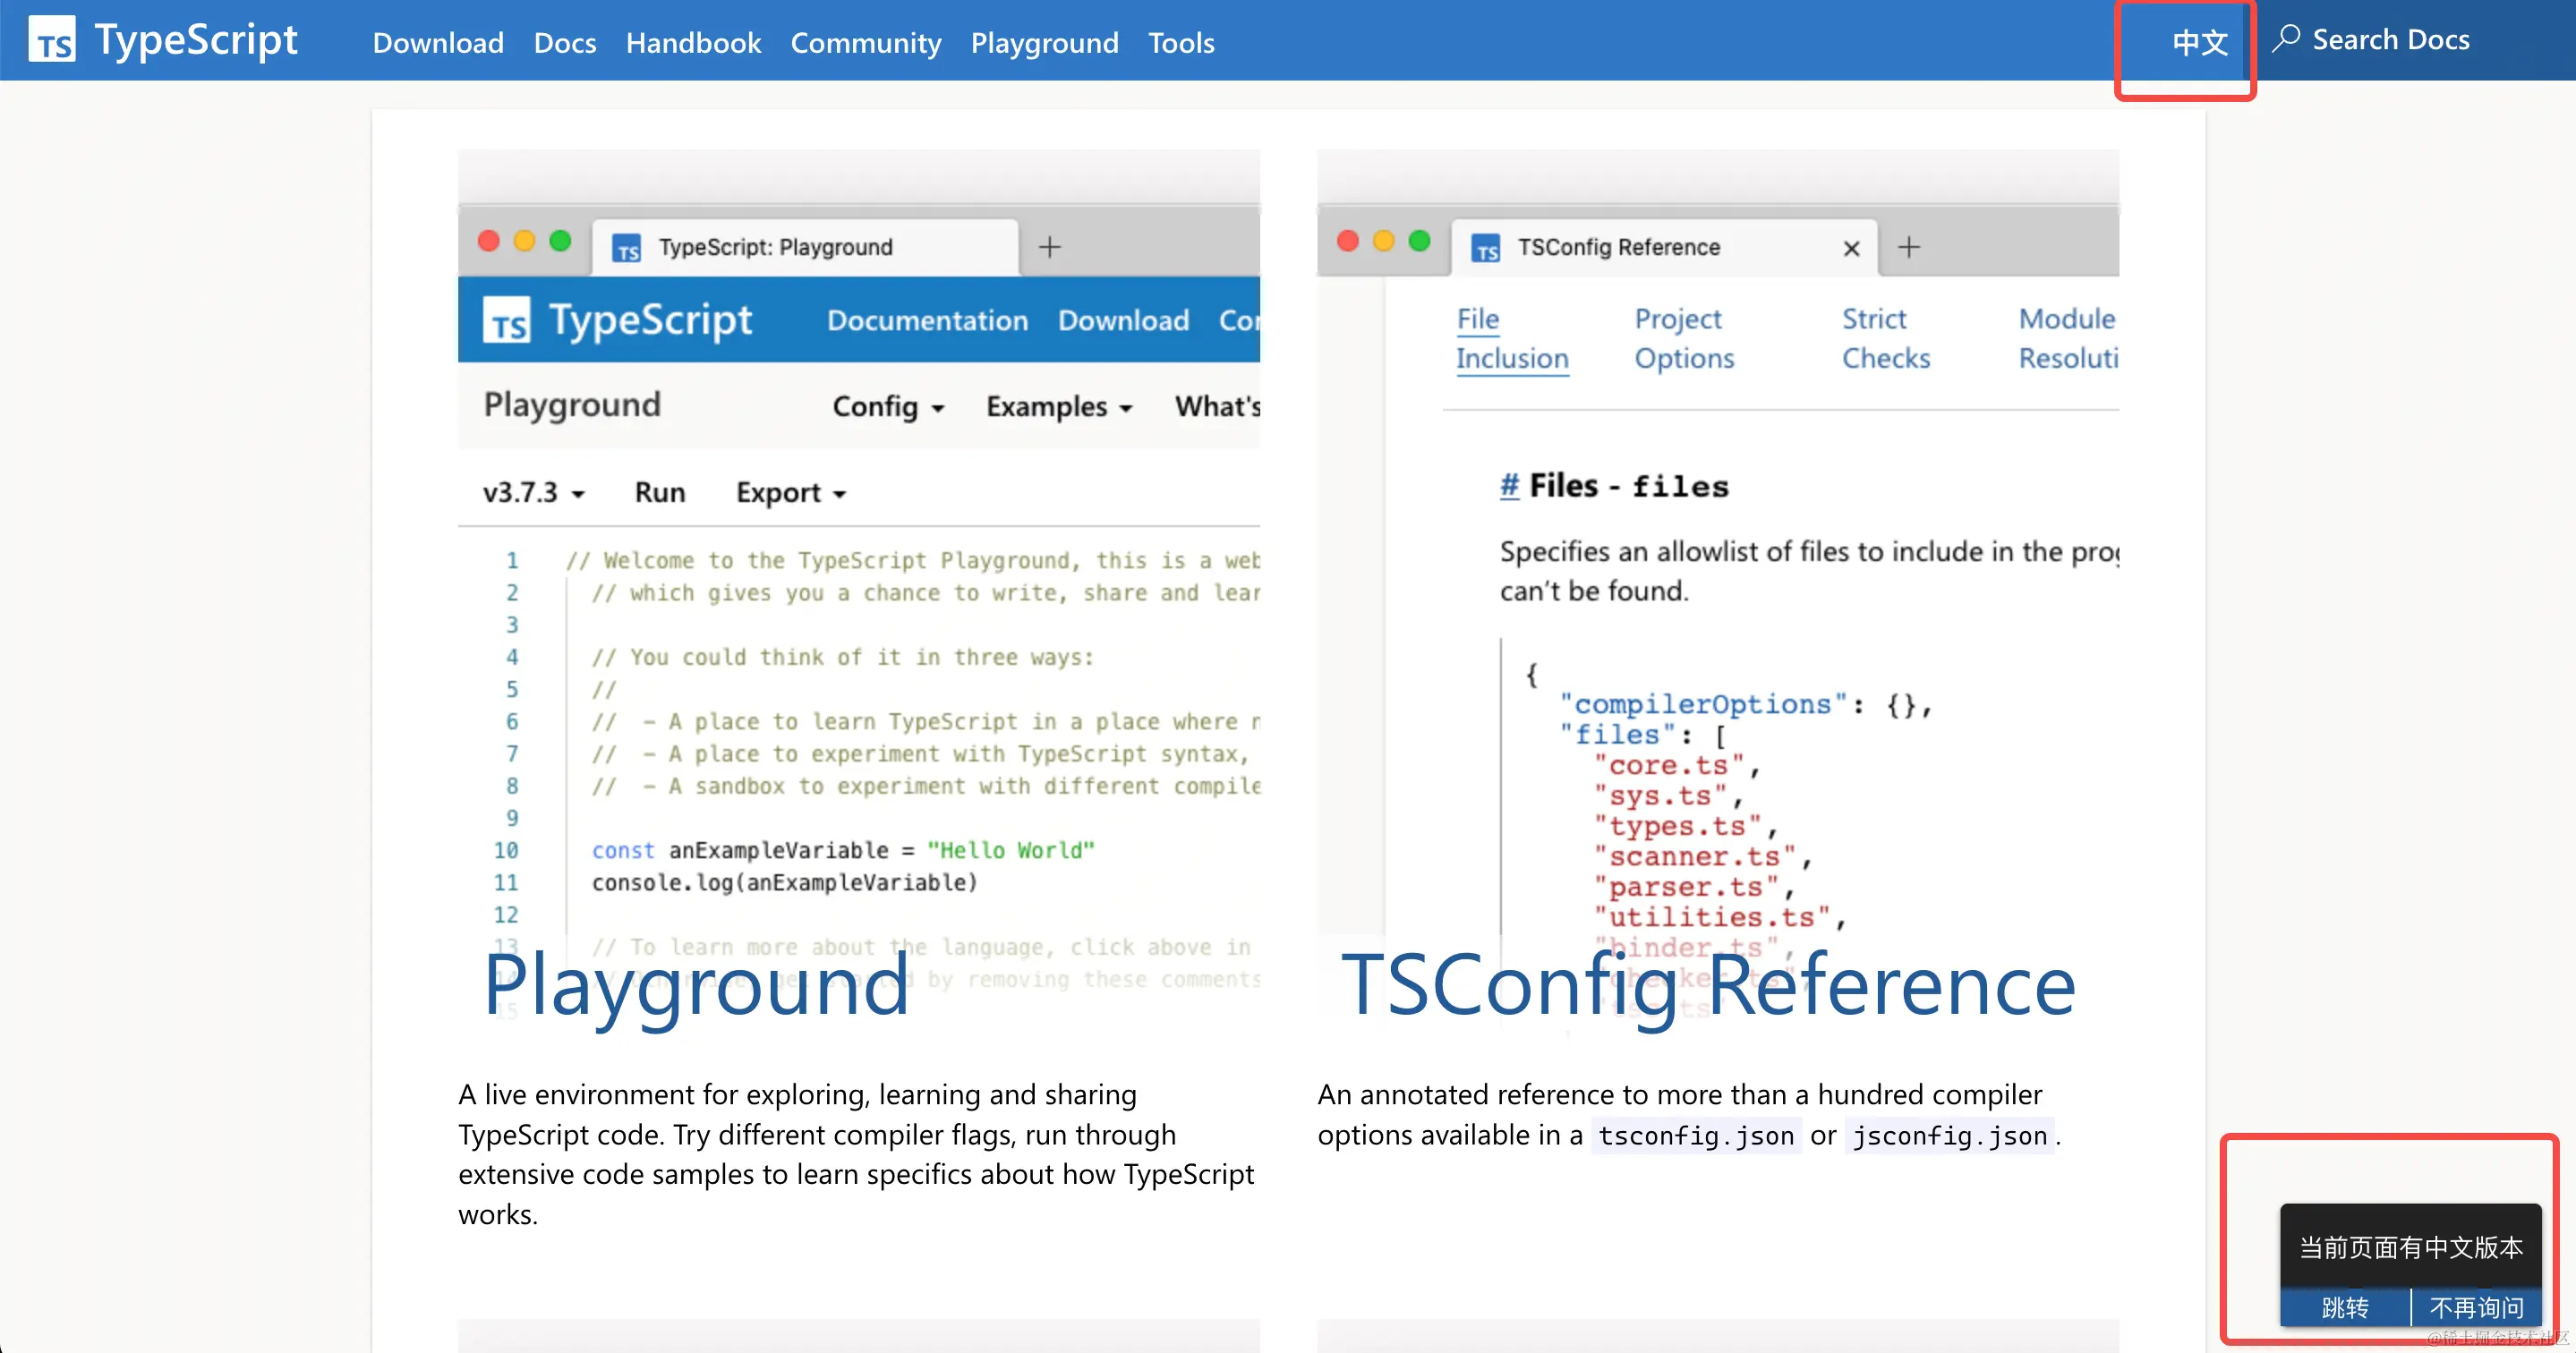
Task: Click TS favicon in TSConfig Reference tab
Action: click(1486, 248)
